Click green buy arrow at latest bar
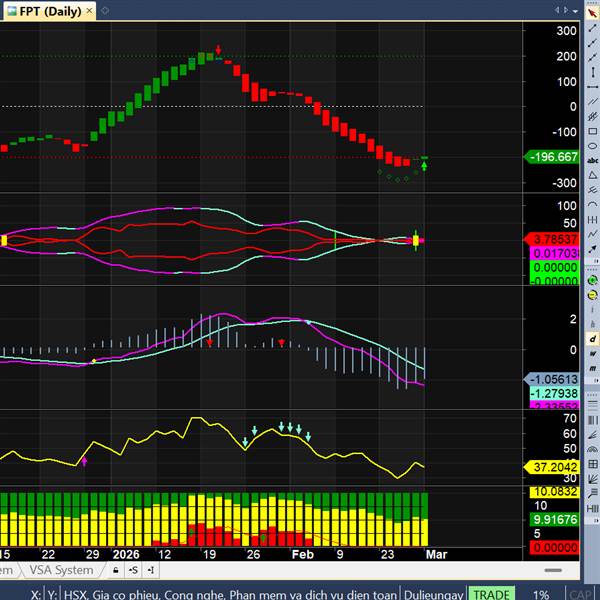This screenshot has width=600, height=600. [x=424, y=166]
